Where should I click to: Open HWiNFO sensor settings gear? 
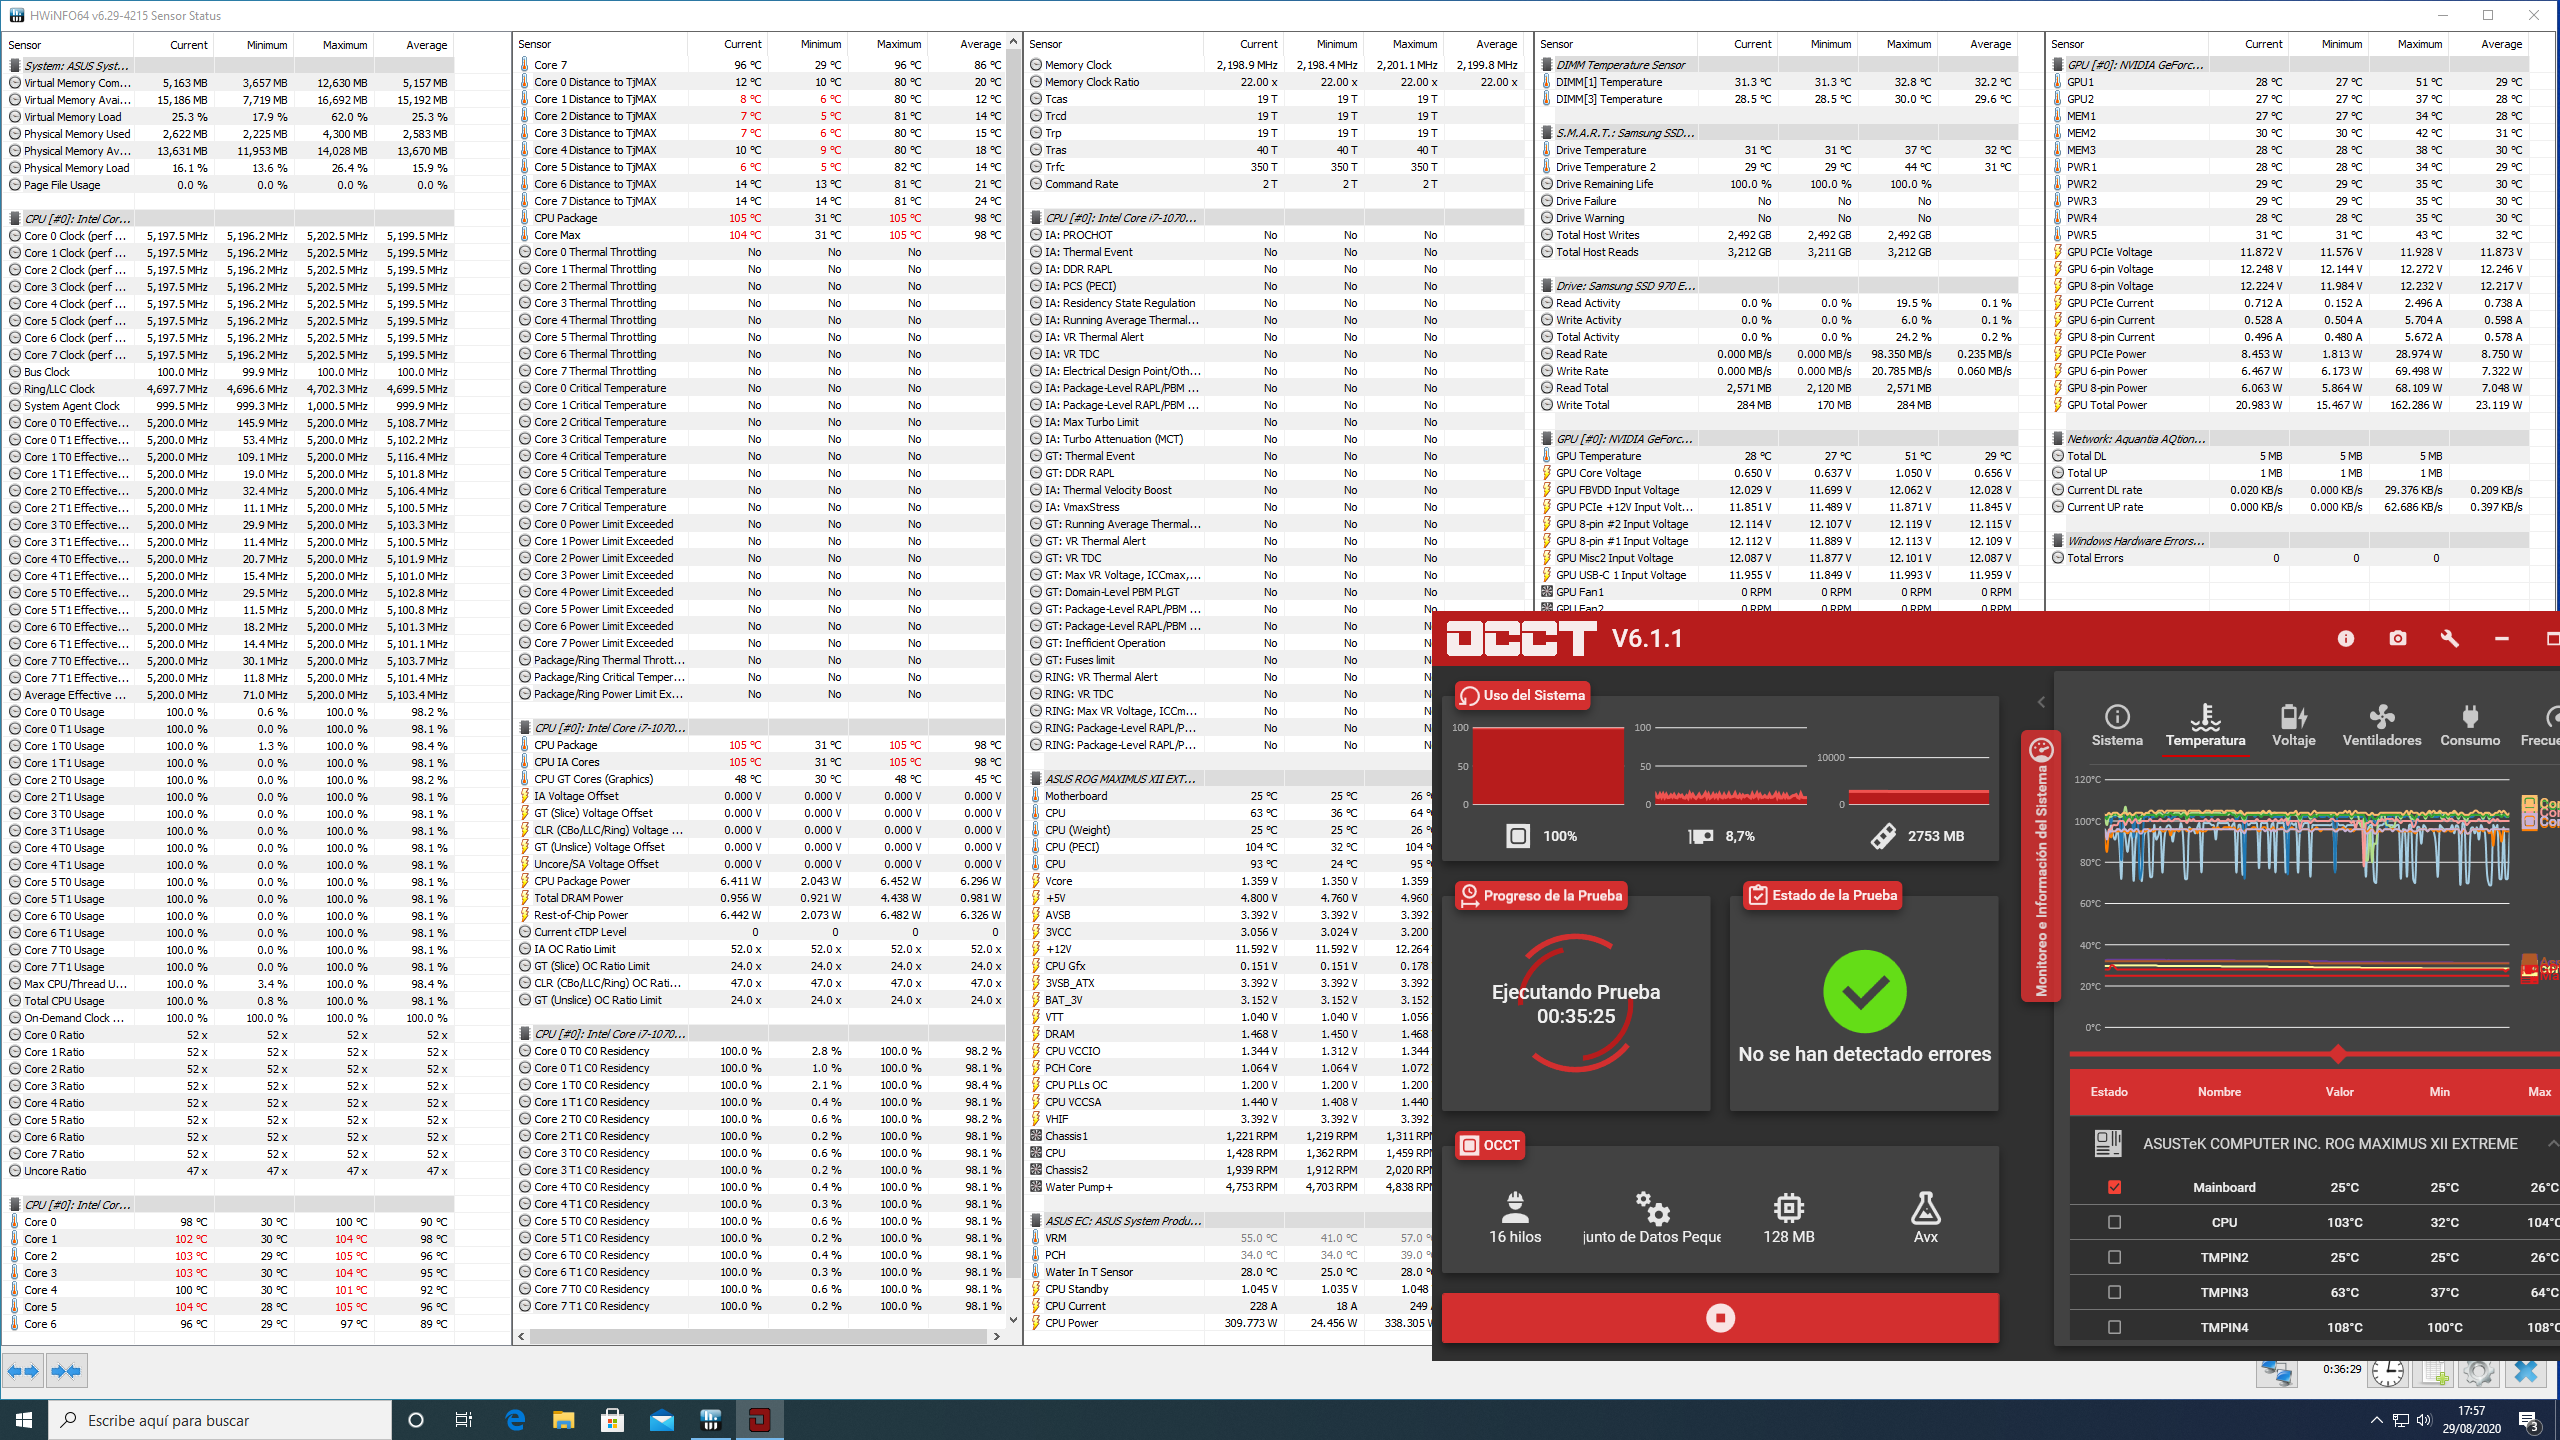pyautogui.click(x=2478, y=1372)
